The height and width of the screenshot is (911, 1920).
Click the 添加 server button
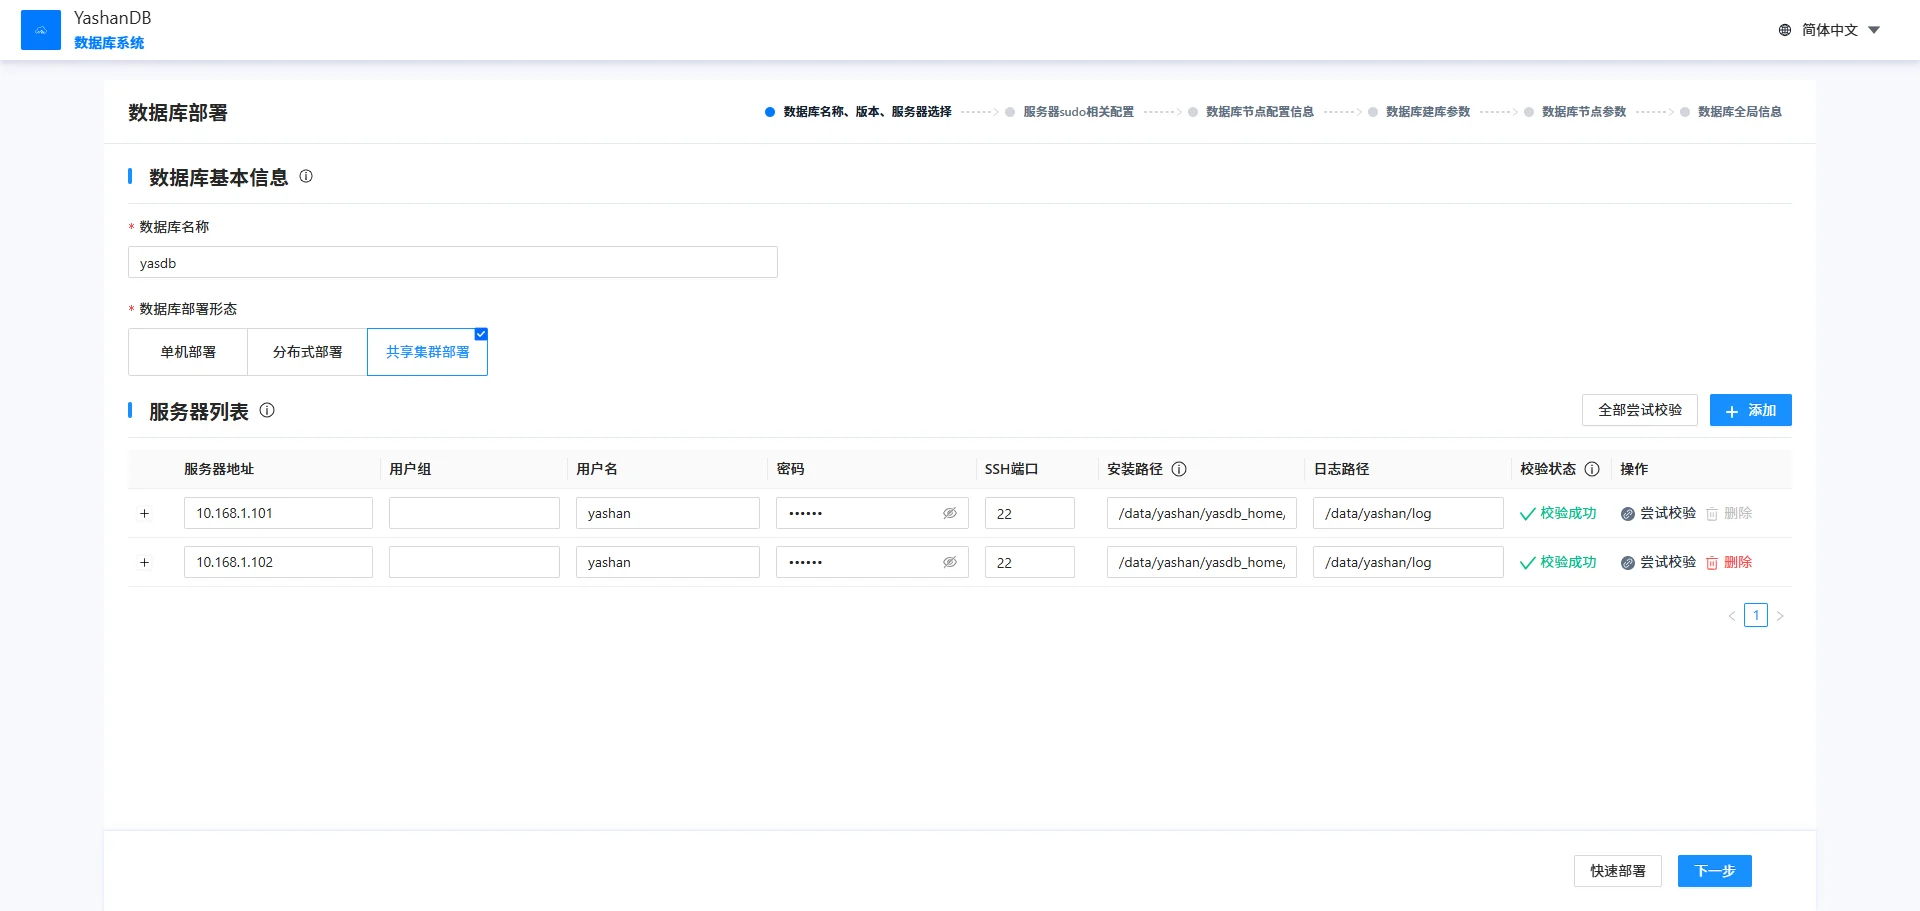pyautogui.click(x=1750, y=410)
